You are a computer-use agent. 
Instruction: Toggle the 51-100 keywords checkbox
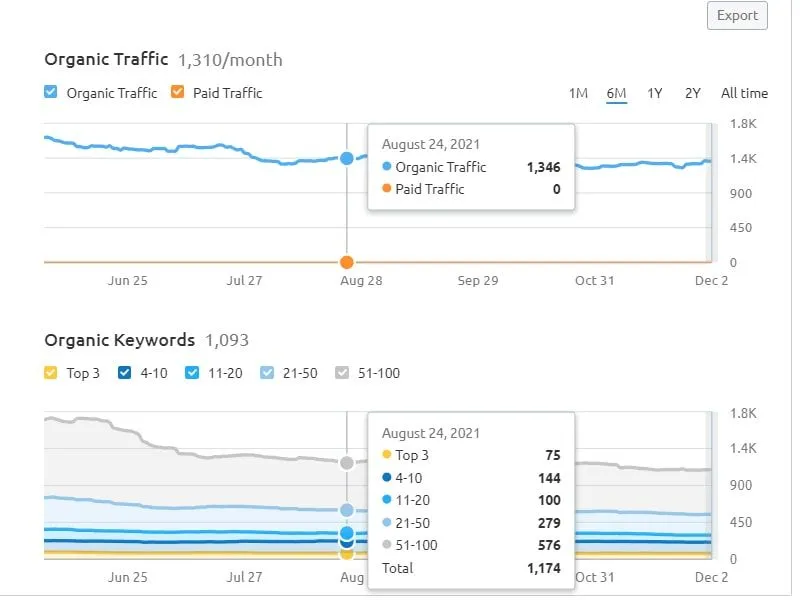coord(342,372)
